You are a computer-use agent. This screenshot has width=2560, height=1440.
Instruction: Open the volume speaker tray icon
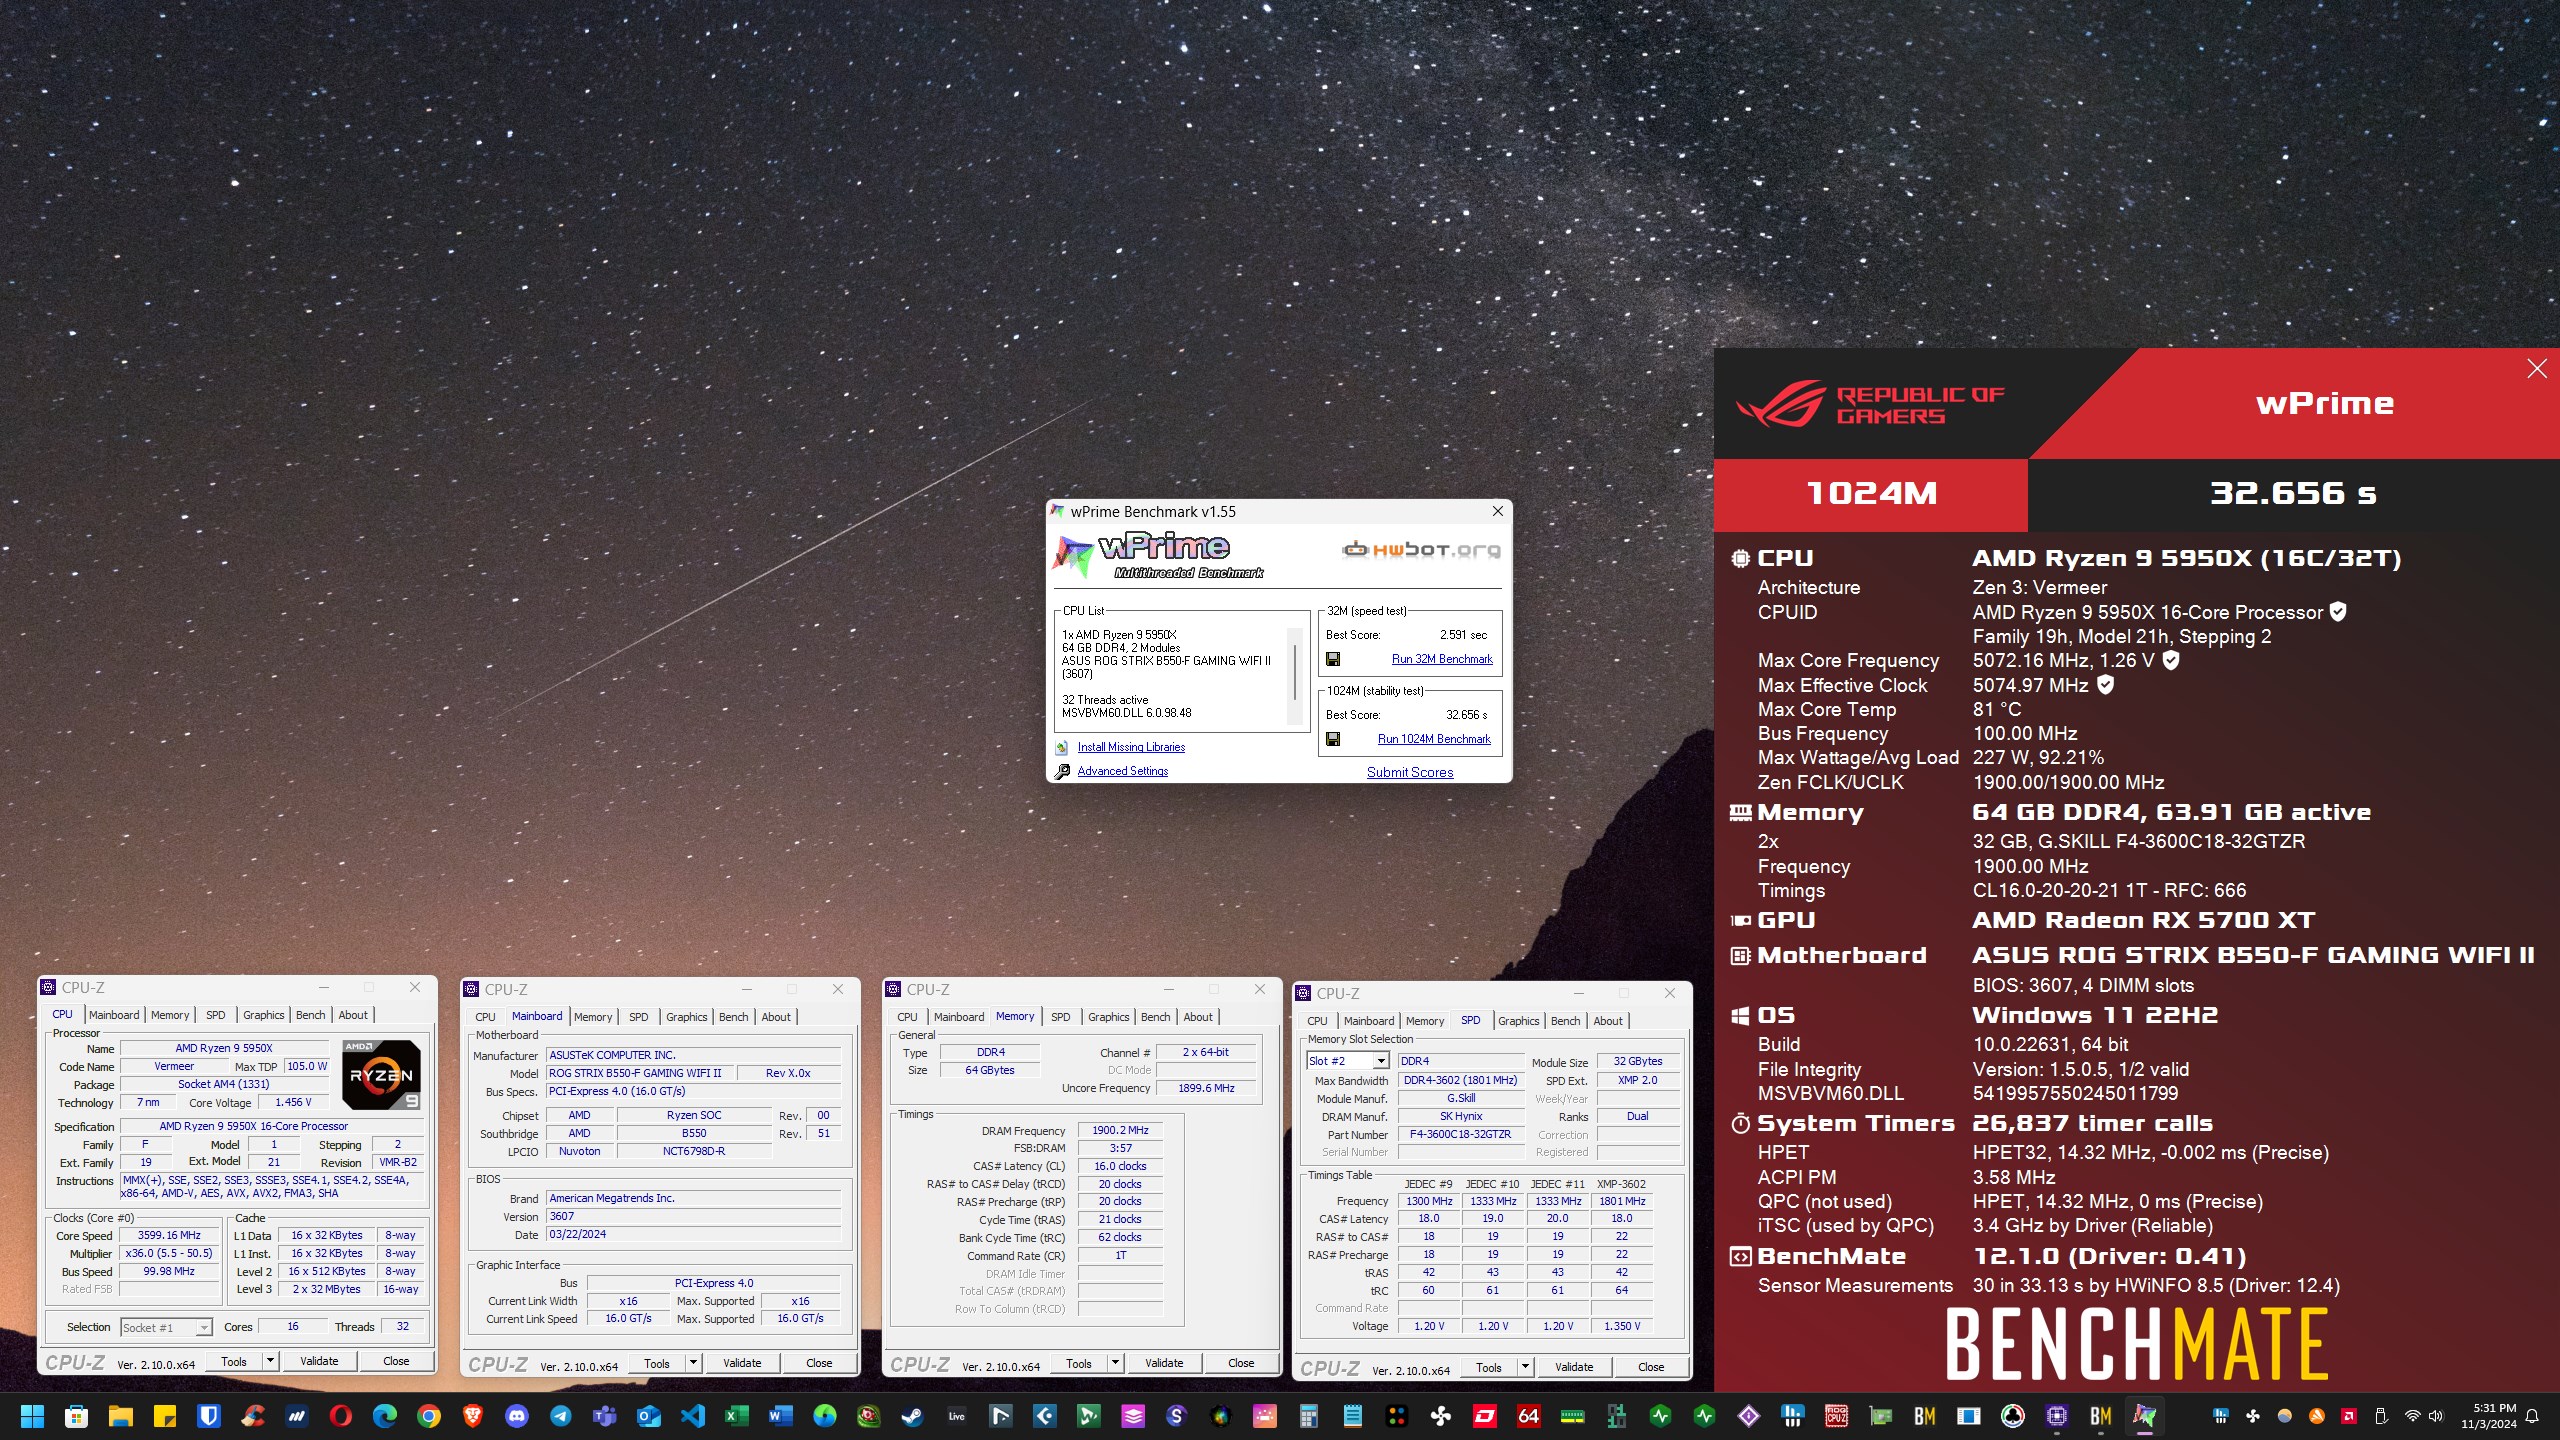(x=2435, y=1416)
